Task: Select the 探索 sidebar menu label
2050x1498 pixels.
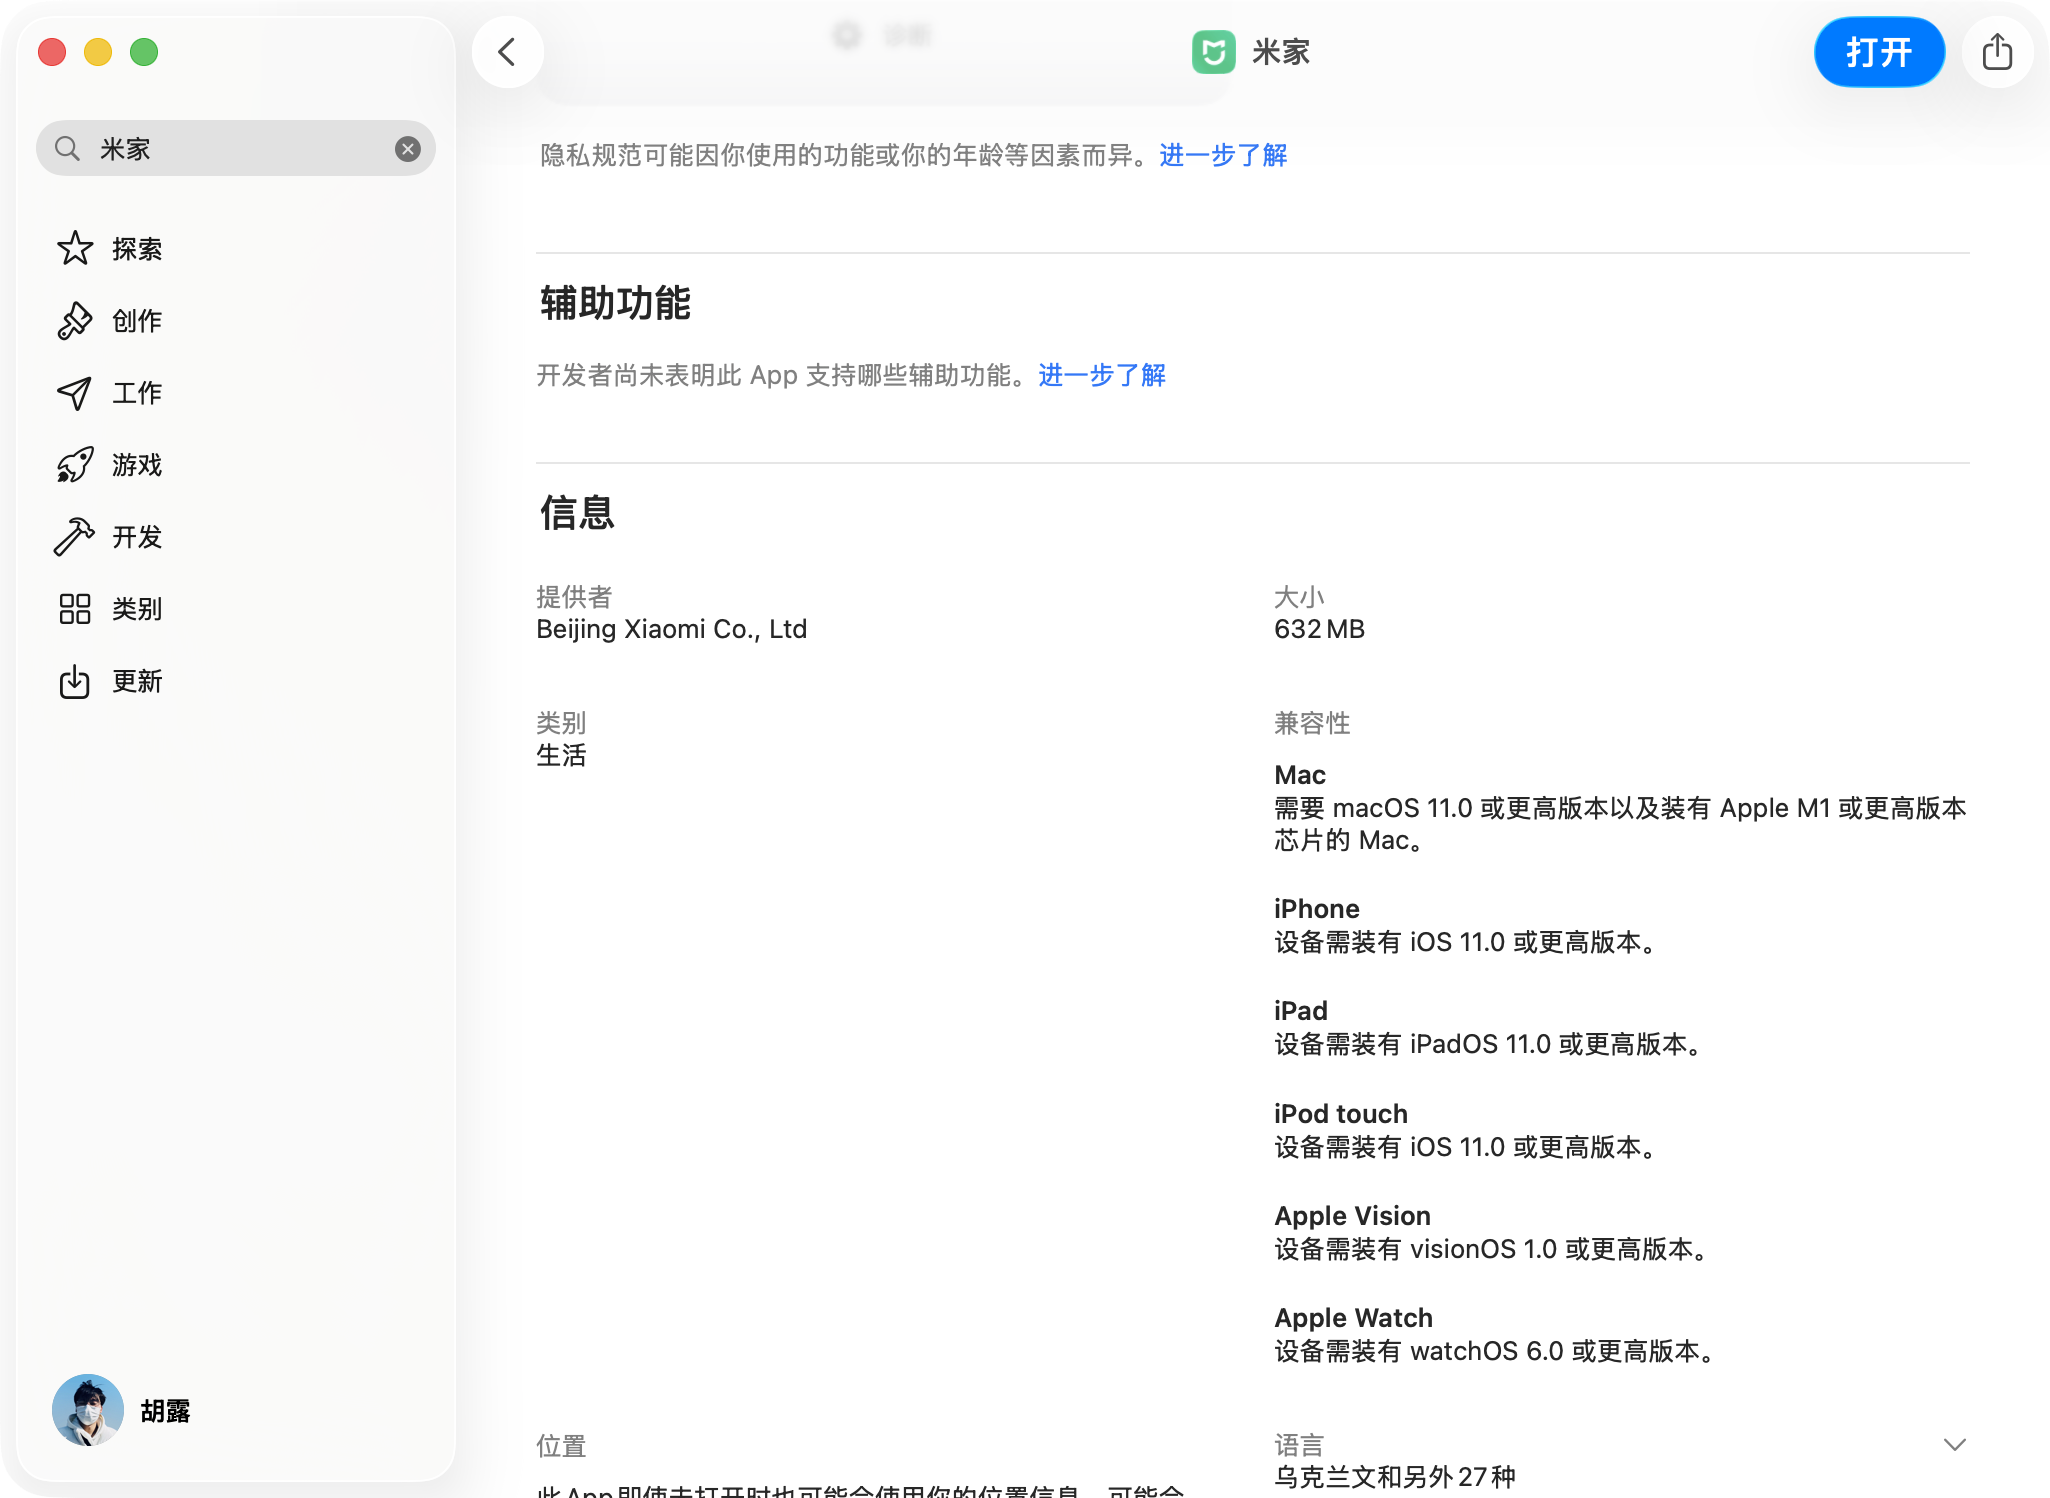Action: click(x=137, y=249)
